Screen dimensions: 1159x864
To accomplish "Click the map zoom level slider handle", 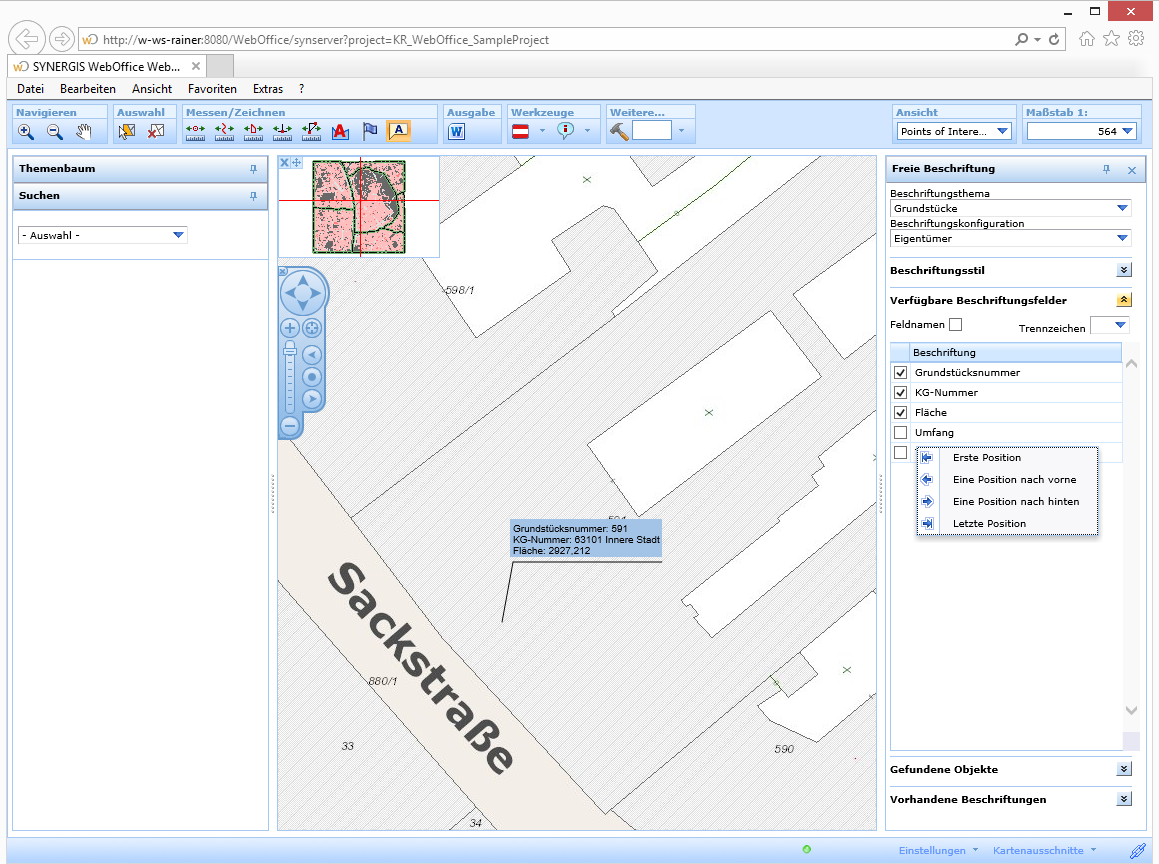I will (290, 351).
